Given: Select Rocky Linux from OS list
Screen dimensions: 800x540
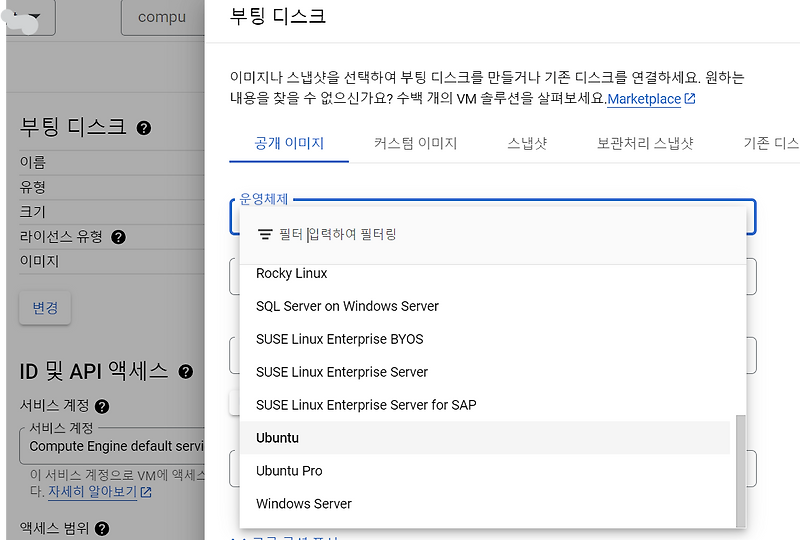Looking at the screenshot, I should point(485,274).
